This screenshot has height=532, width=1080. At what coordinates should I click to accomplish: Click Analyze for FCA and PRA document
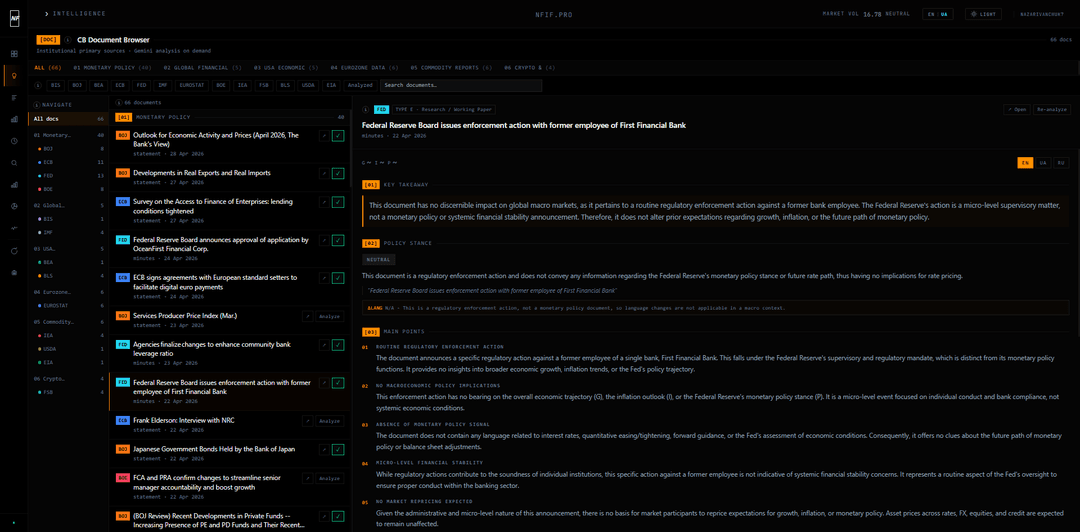click(x=329, y=478)
